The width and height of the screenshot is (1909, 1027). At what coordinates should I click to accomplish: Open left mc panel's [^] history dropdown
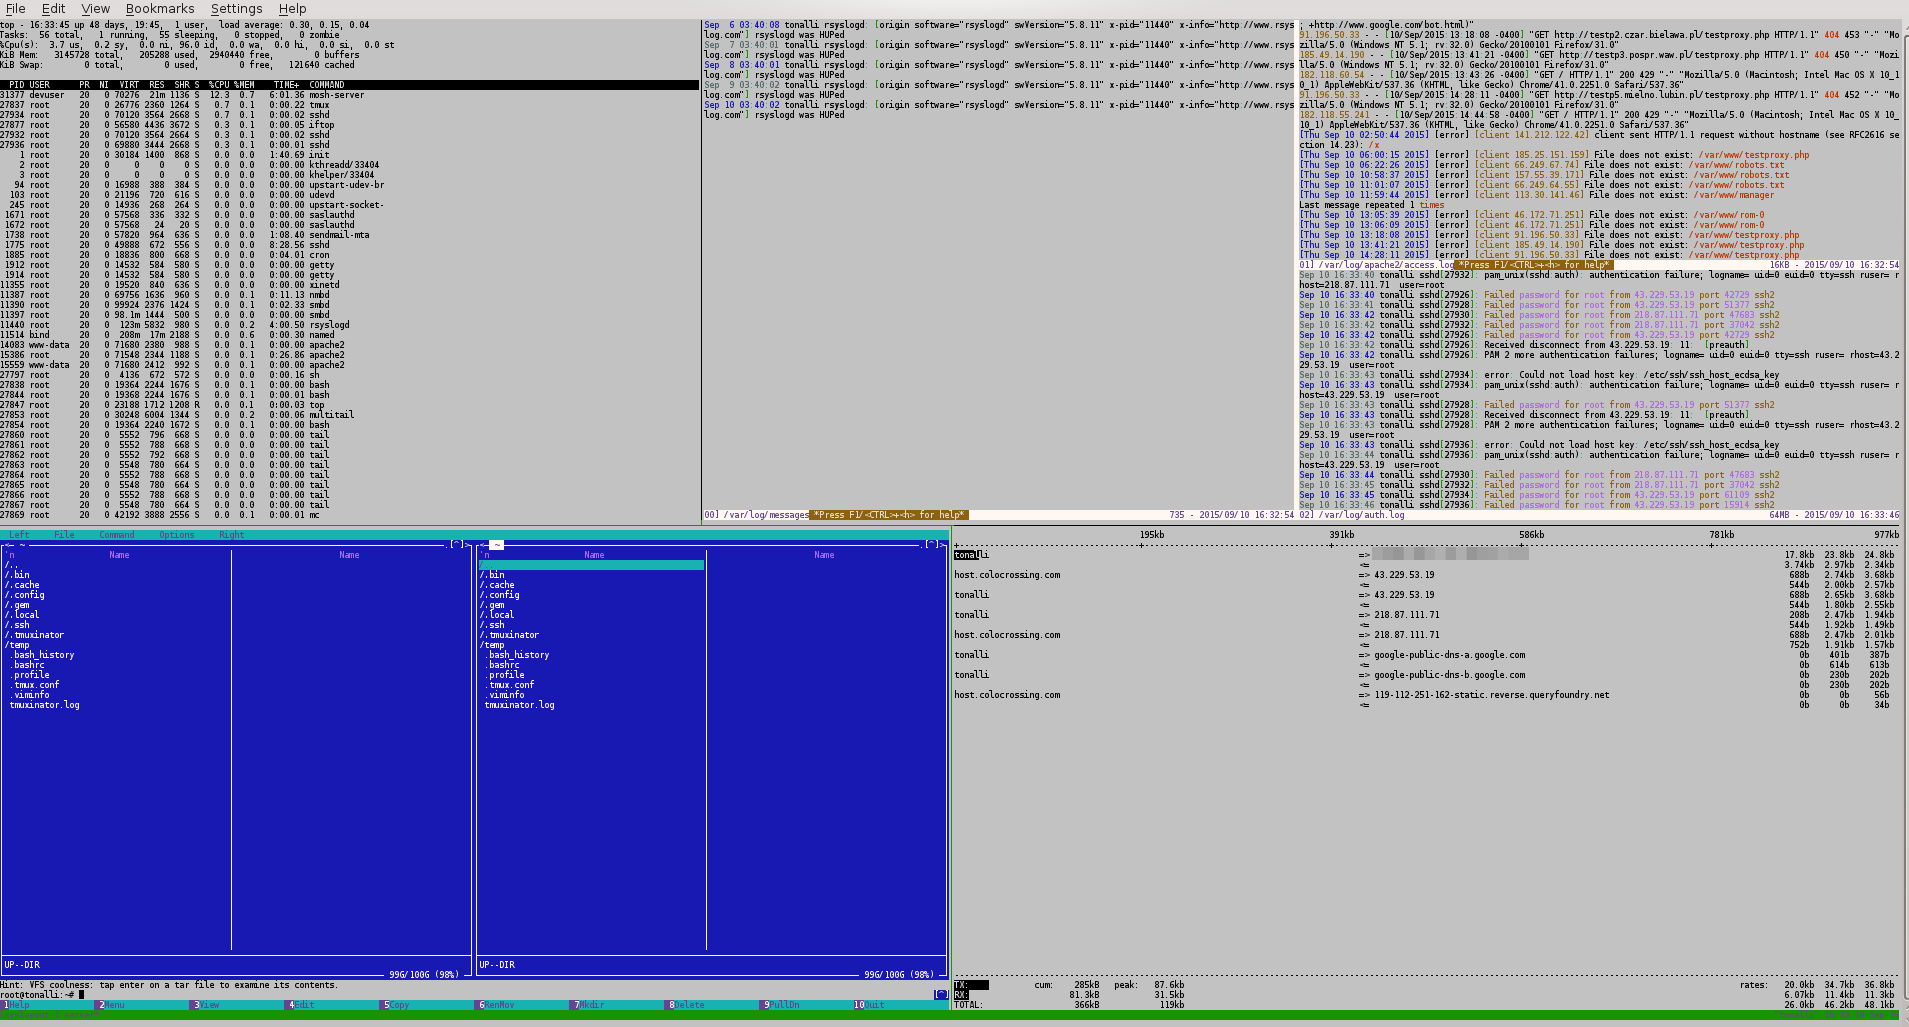tap(457, 545)
